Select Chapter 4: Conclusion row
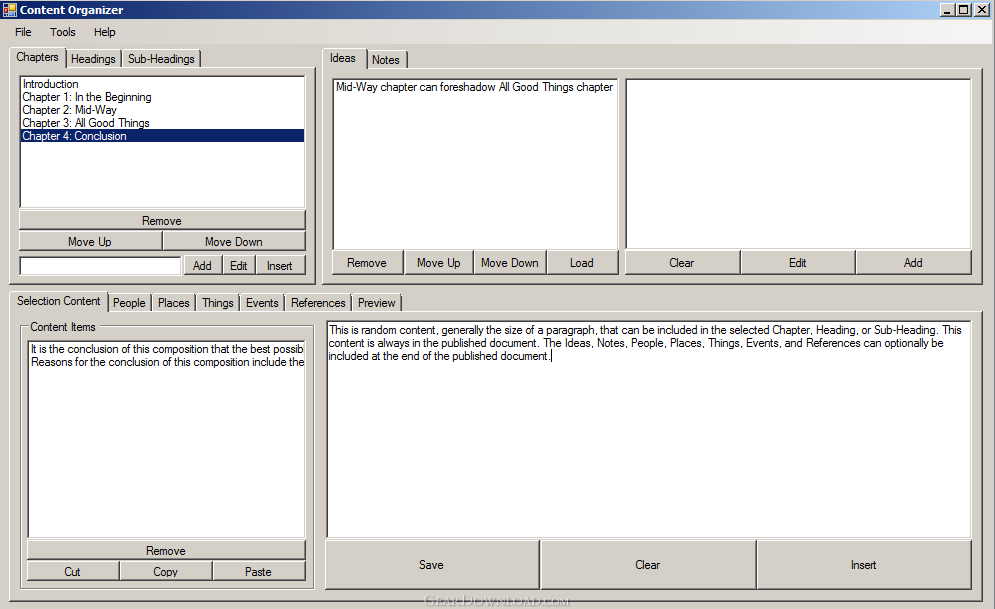This screenshot has height=609, width=995. click(162, 136)
